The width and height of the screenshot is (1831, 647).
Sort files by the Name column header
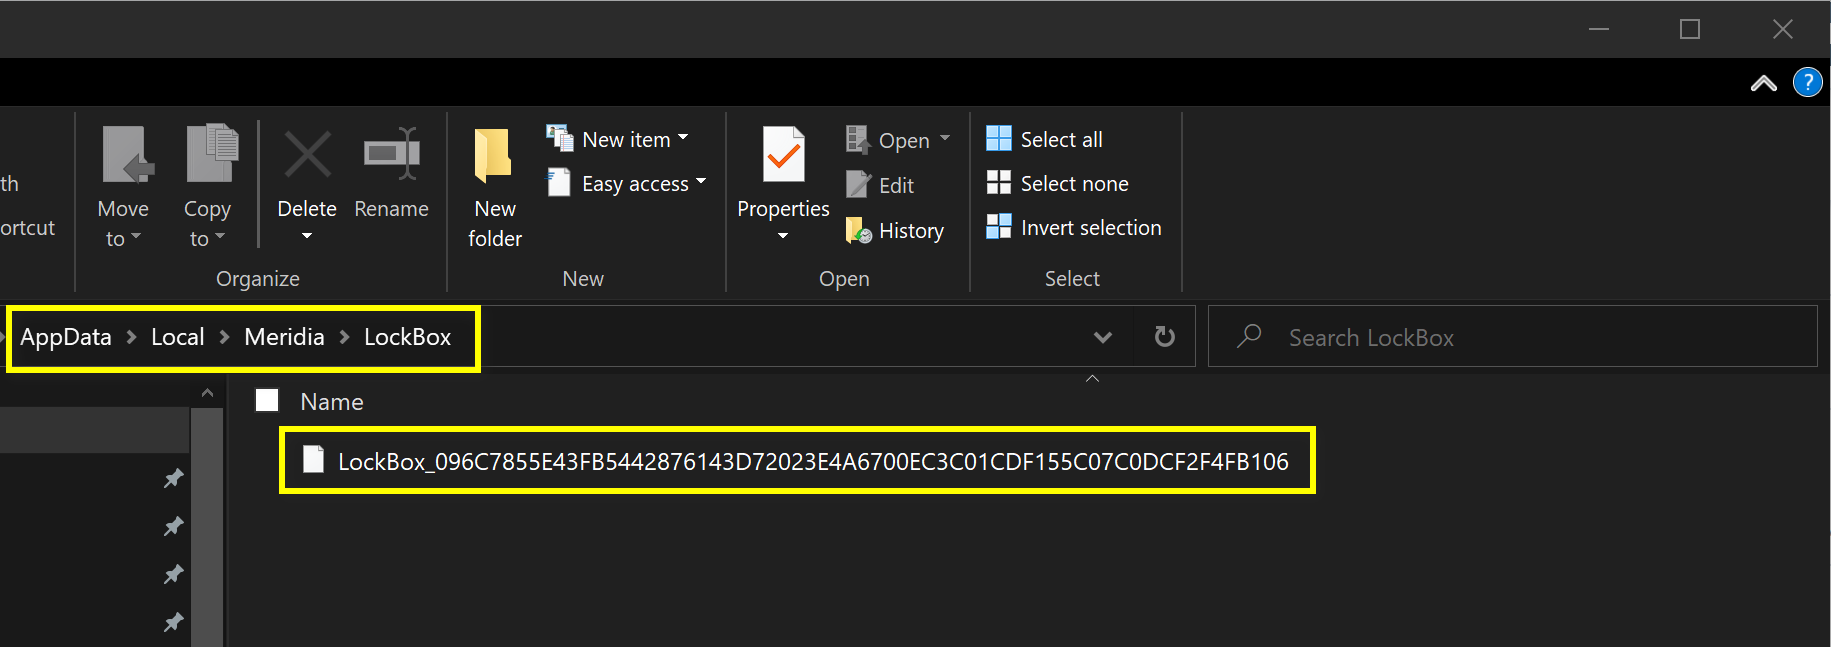332,402
